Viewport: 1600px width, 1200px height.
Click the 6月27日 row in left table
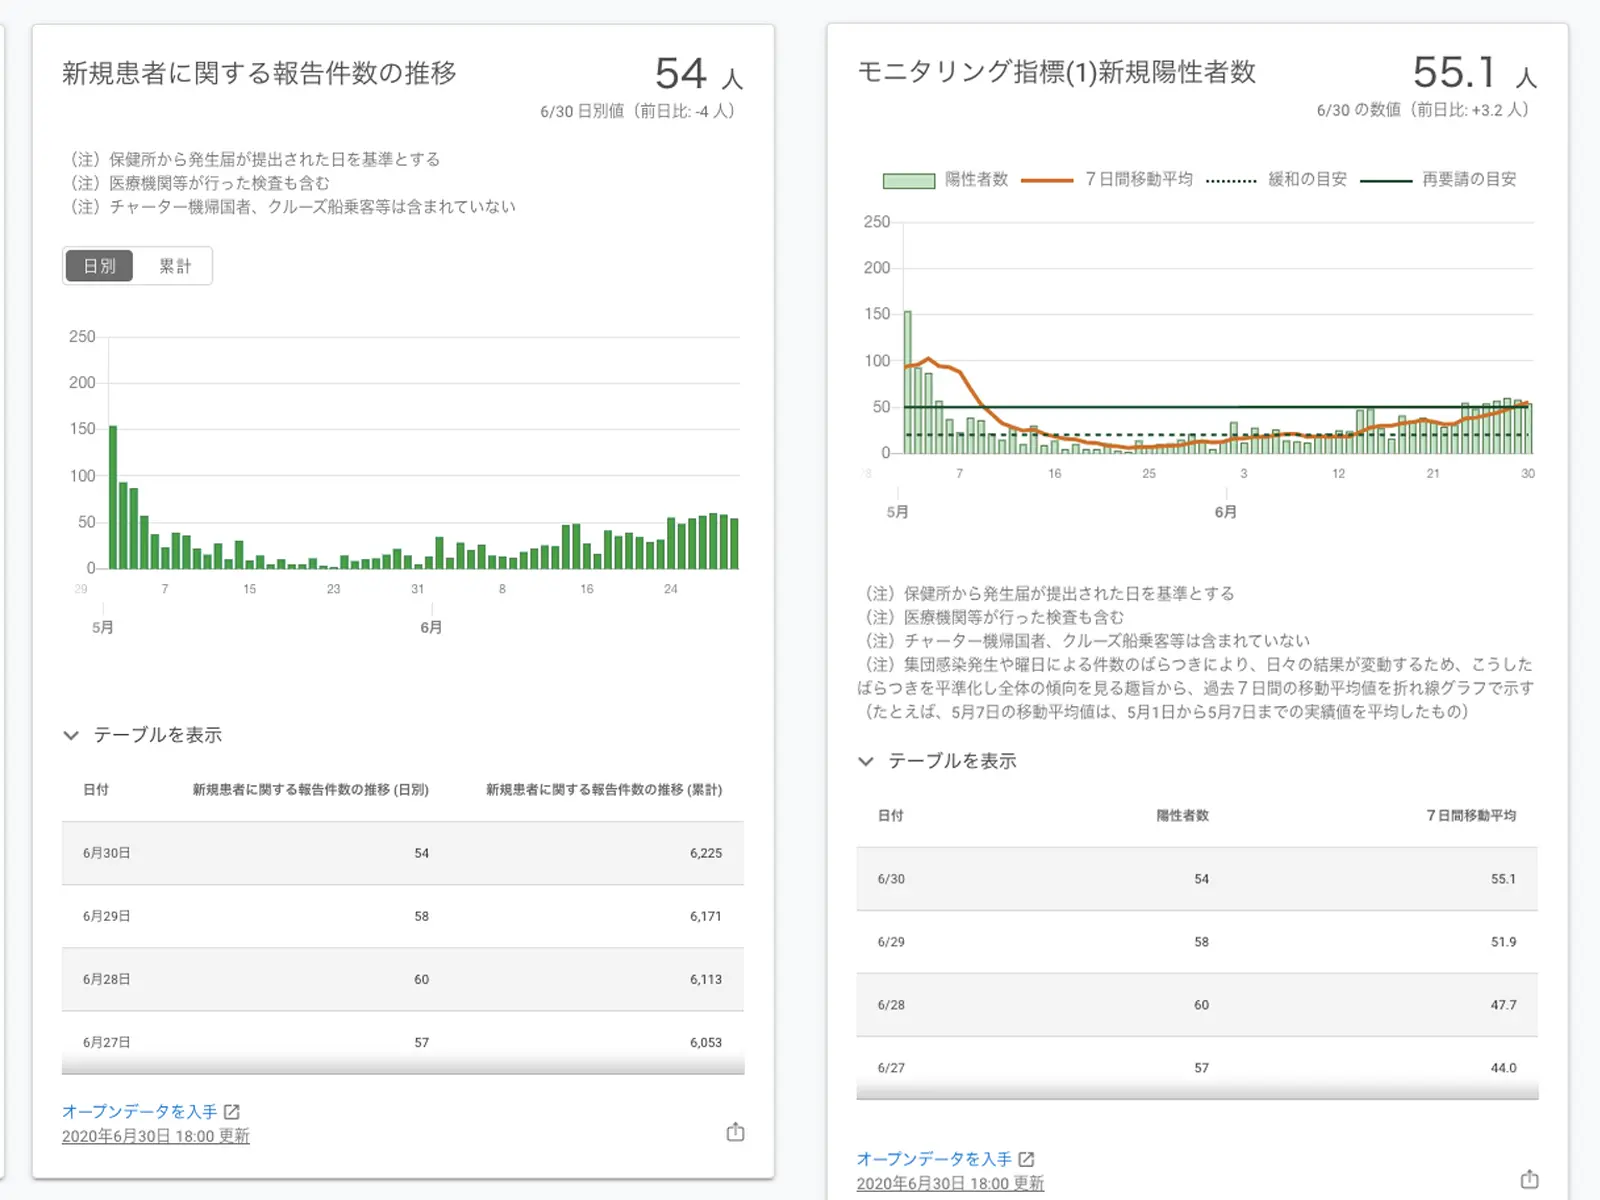pyautogui.click(x=403, y=1042)
